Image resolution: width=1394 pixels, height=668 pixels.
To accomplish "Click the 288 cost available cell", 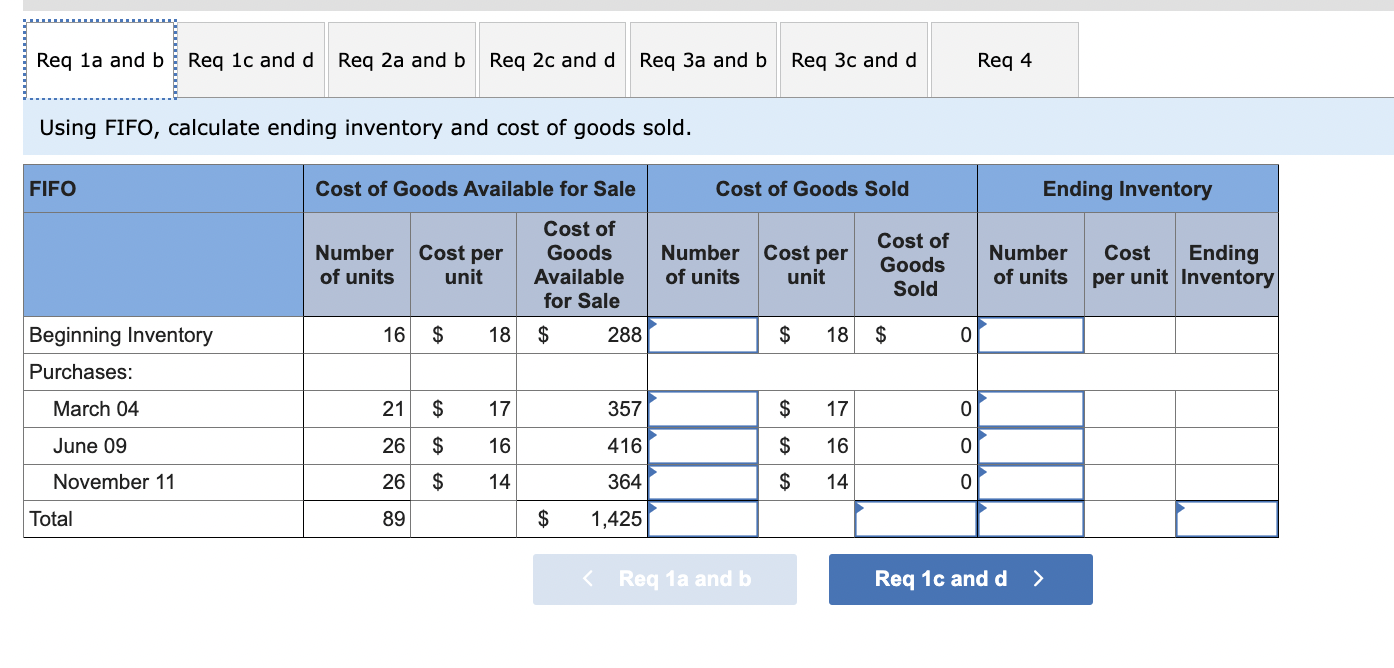I will click(581, 335).
